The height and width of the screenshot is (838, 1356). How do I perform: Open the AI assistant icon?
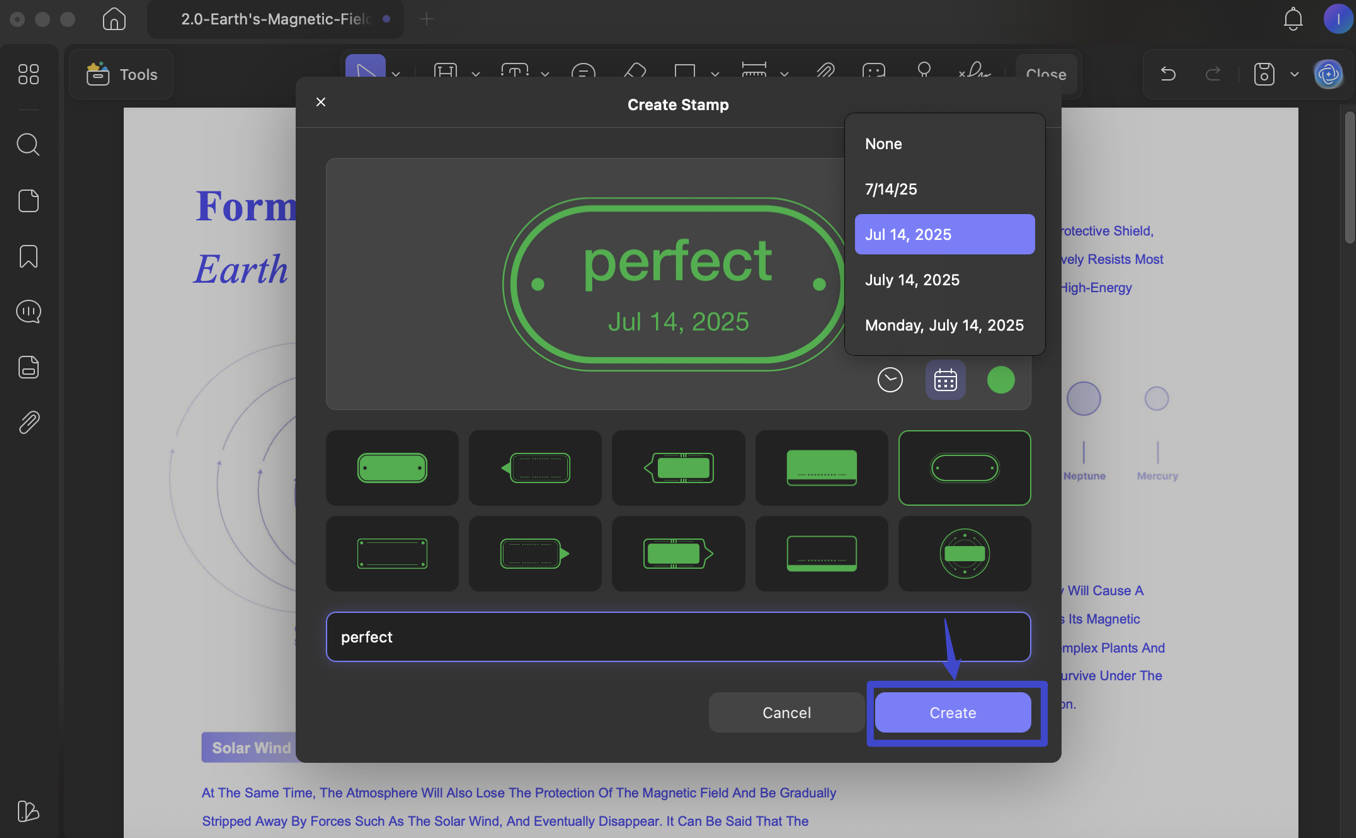(x=1328, y=74)
